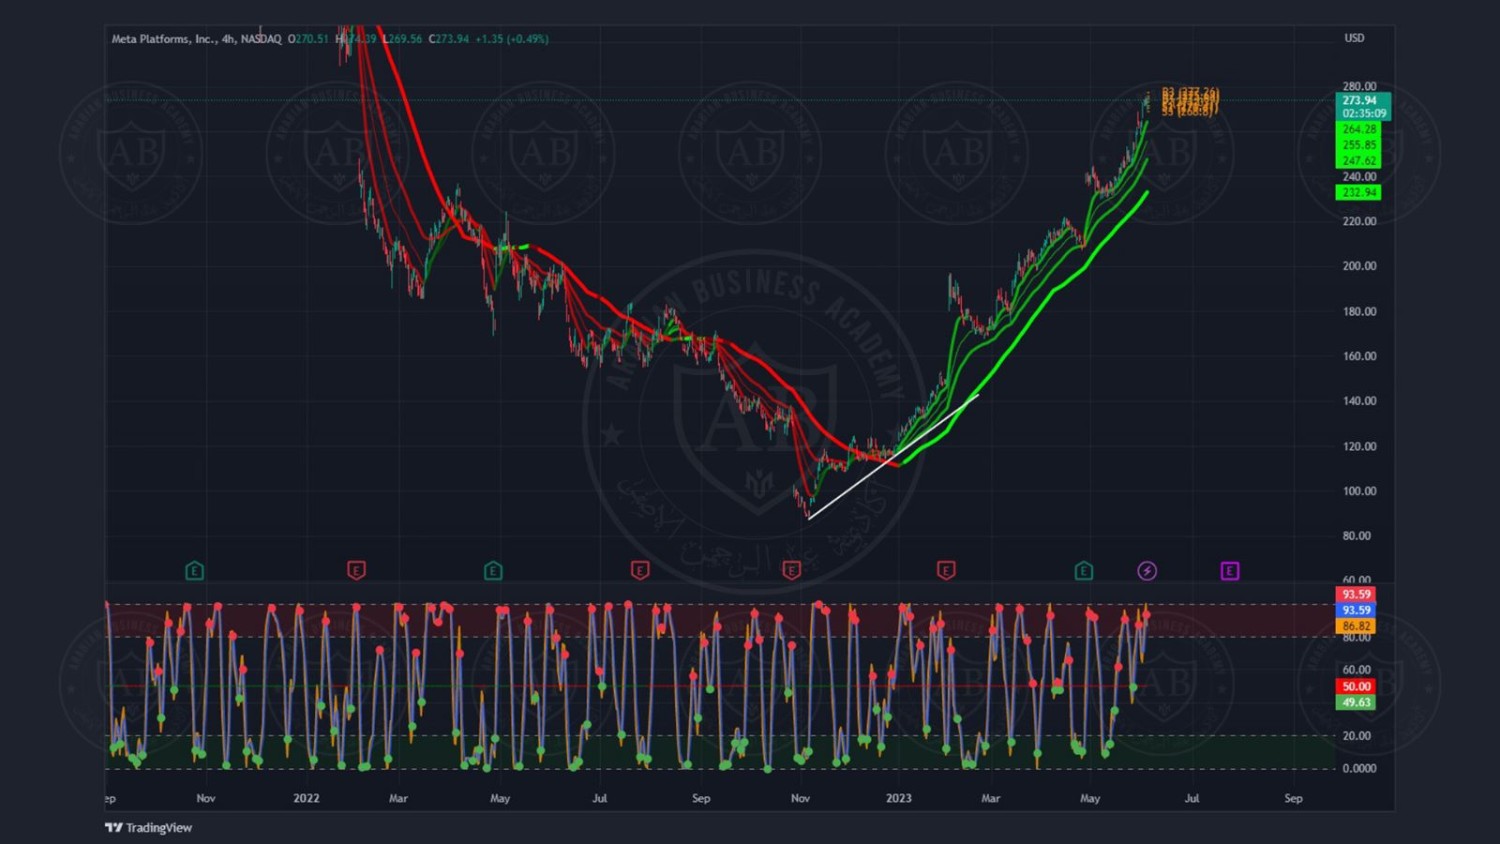Open the red earnings marker in late July 2022
This screenshot has height=844, width=1500.
[640, 571]
